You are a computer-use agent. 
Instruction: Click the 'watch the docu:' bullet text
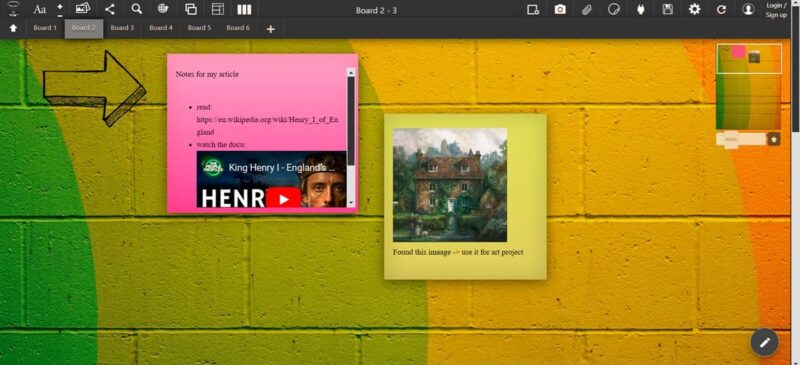point(221,145)
